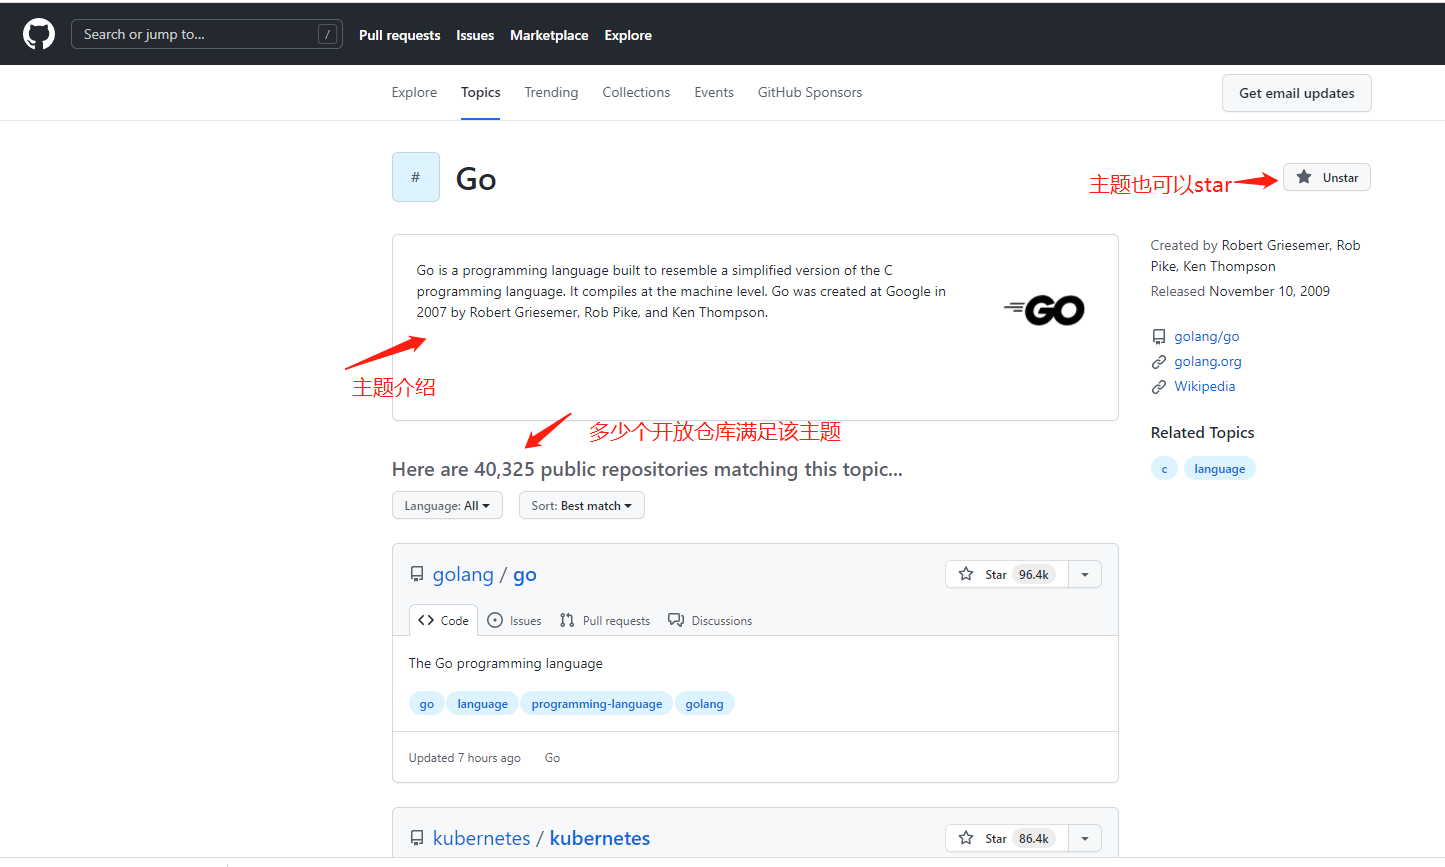The height and width of the screenshot is (867, 1445).
Task: Click 'The Go programming language' description
Action: (505, 663)
